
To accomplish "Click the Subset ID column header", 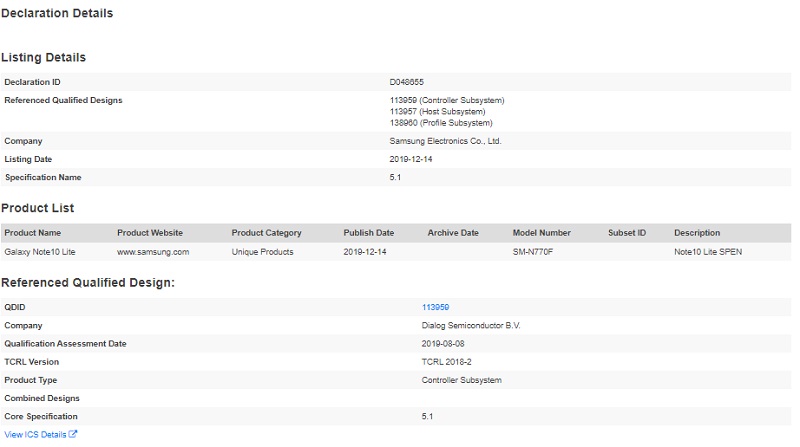I will click(x=627, y=233).
